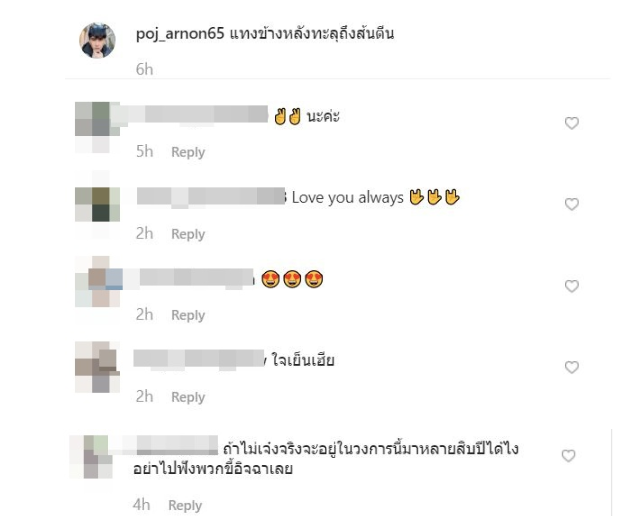Reply to the ใจเย็นเฮีย comment
This screenshot has width=644, height=516.
(x=188, y=397)
